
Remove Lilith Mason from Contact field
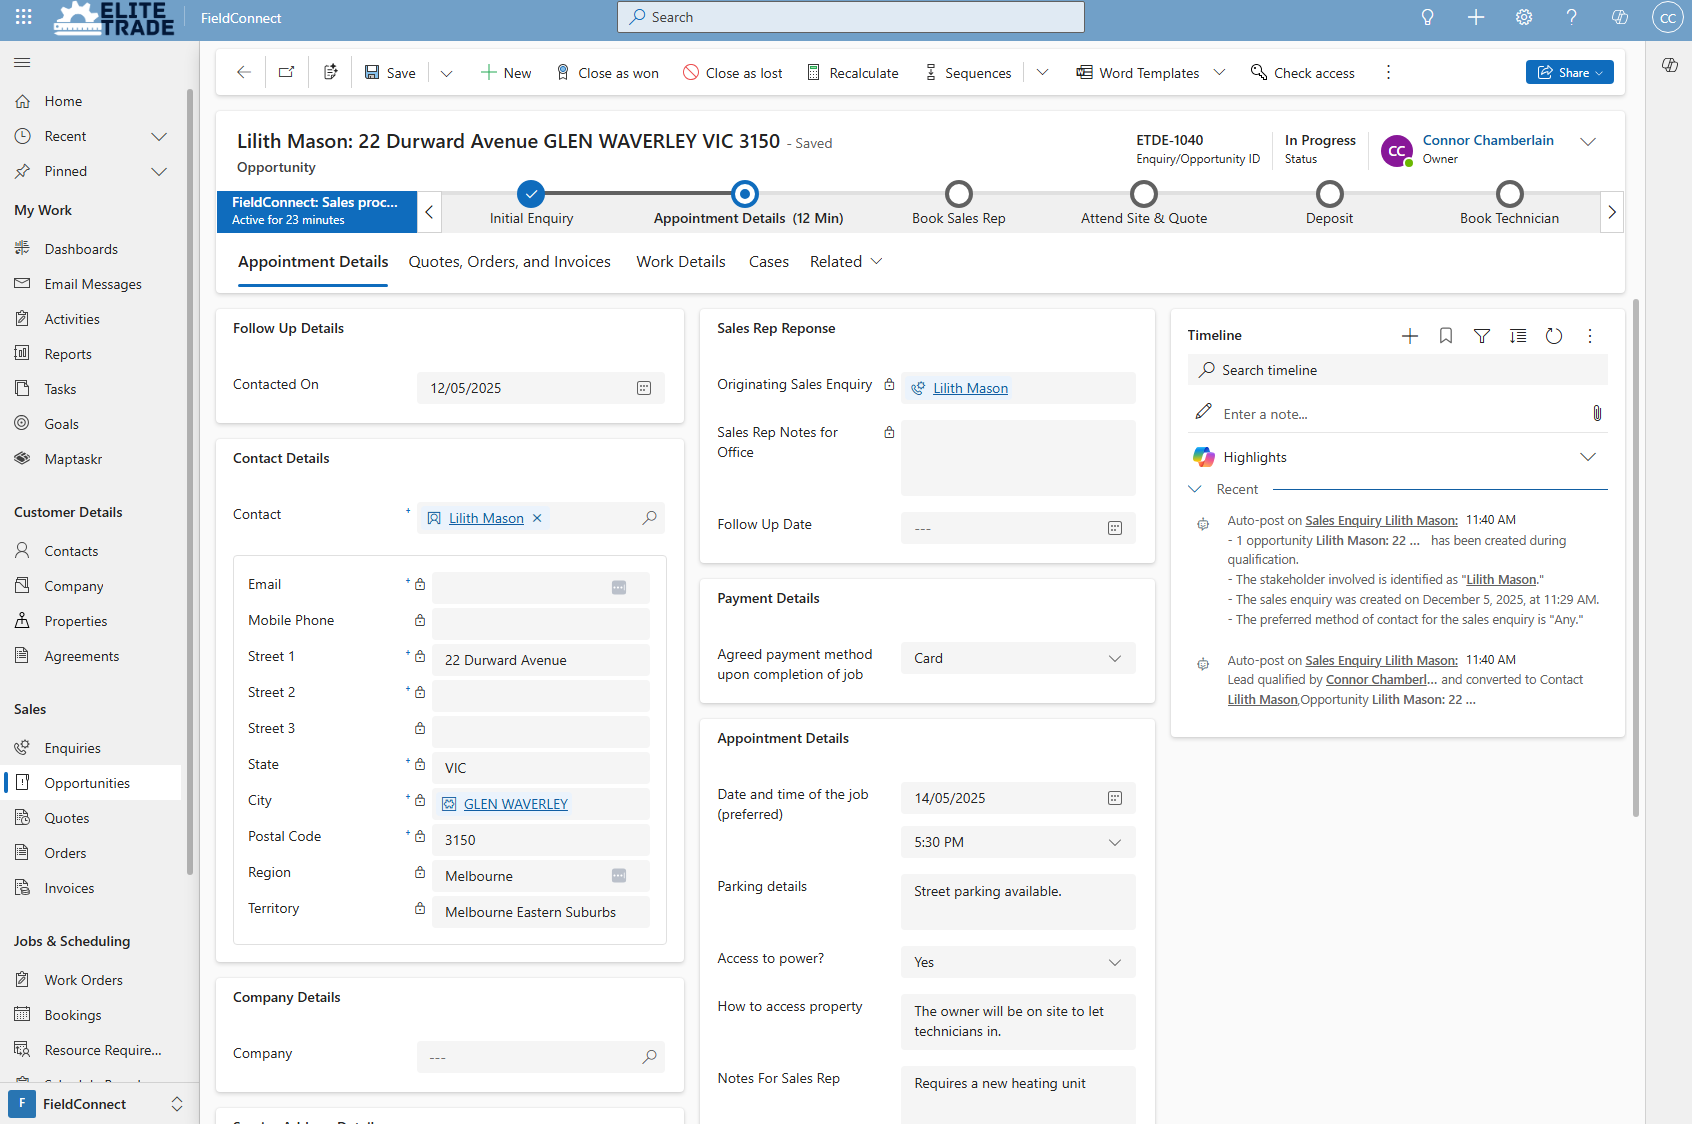pyautogui.click(x=537, y=518)
